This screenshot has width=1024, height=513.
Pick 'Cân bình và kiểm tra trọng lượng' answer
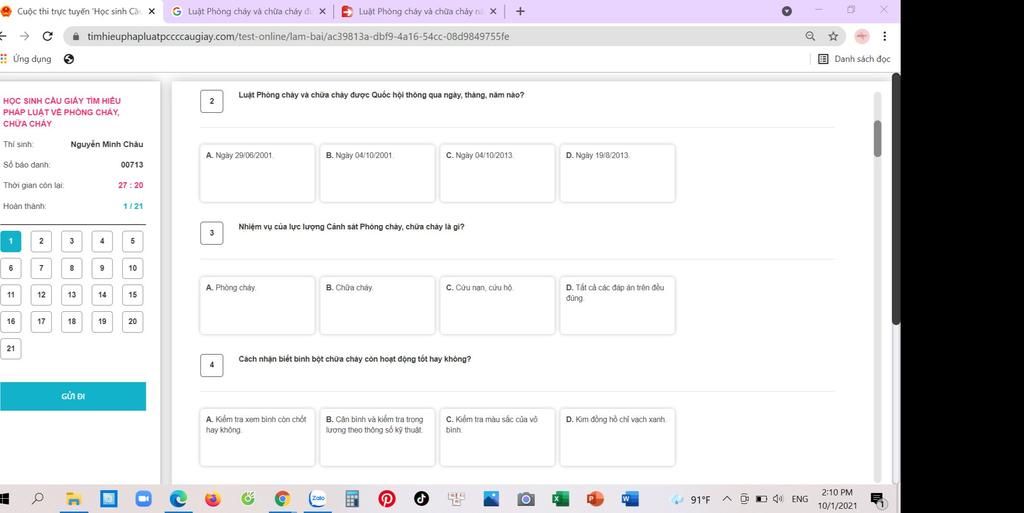(x=377, y=437)
